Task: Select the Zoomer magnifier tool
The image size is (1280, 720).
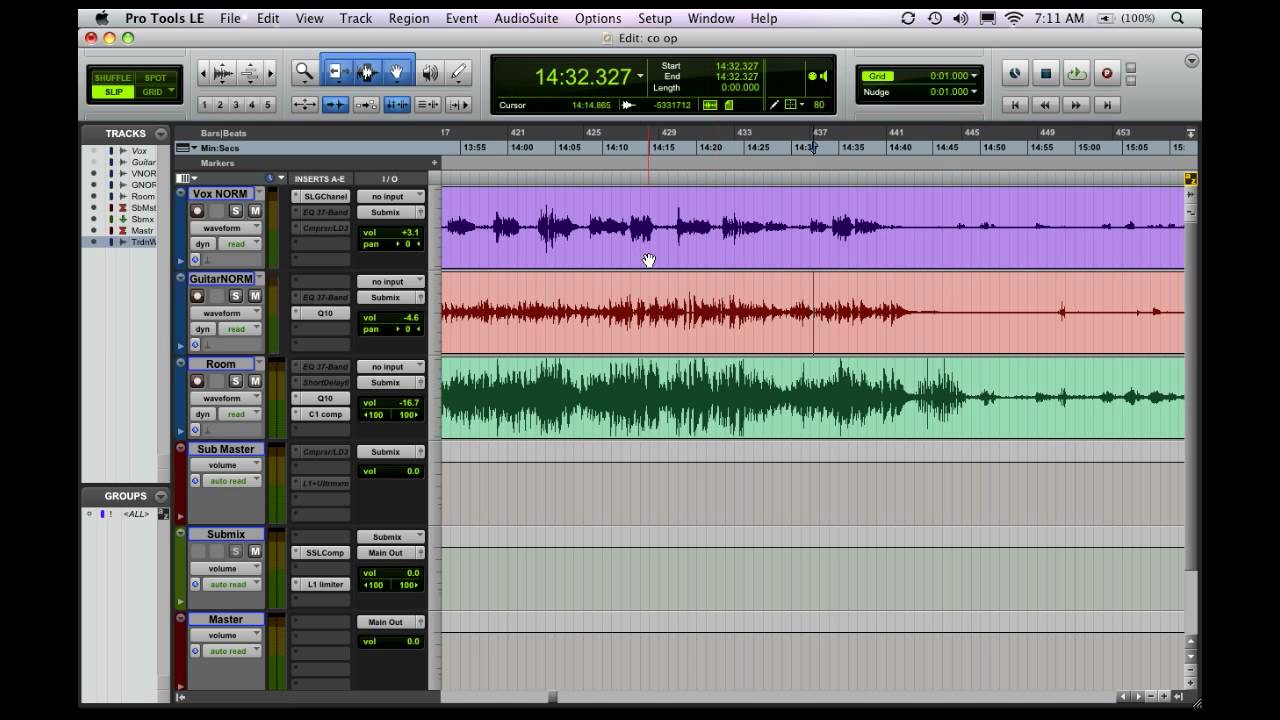Action: click(304, 72)
